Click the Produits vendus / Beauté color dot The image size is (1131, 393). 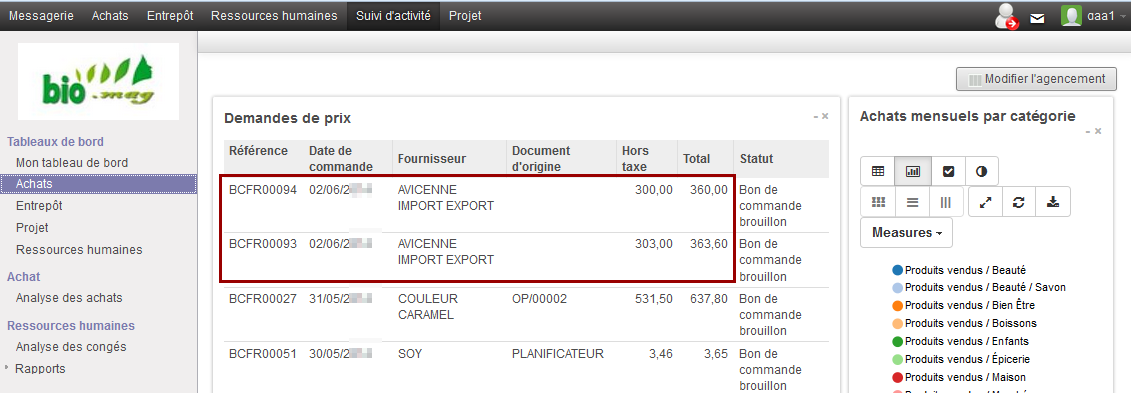point(897,270)
